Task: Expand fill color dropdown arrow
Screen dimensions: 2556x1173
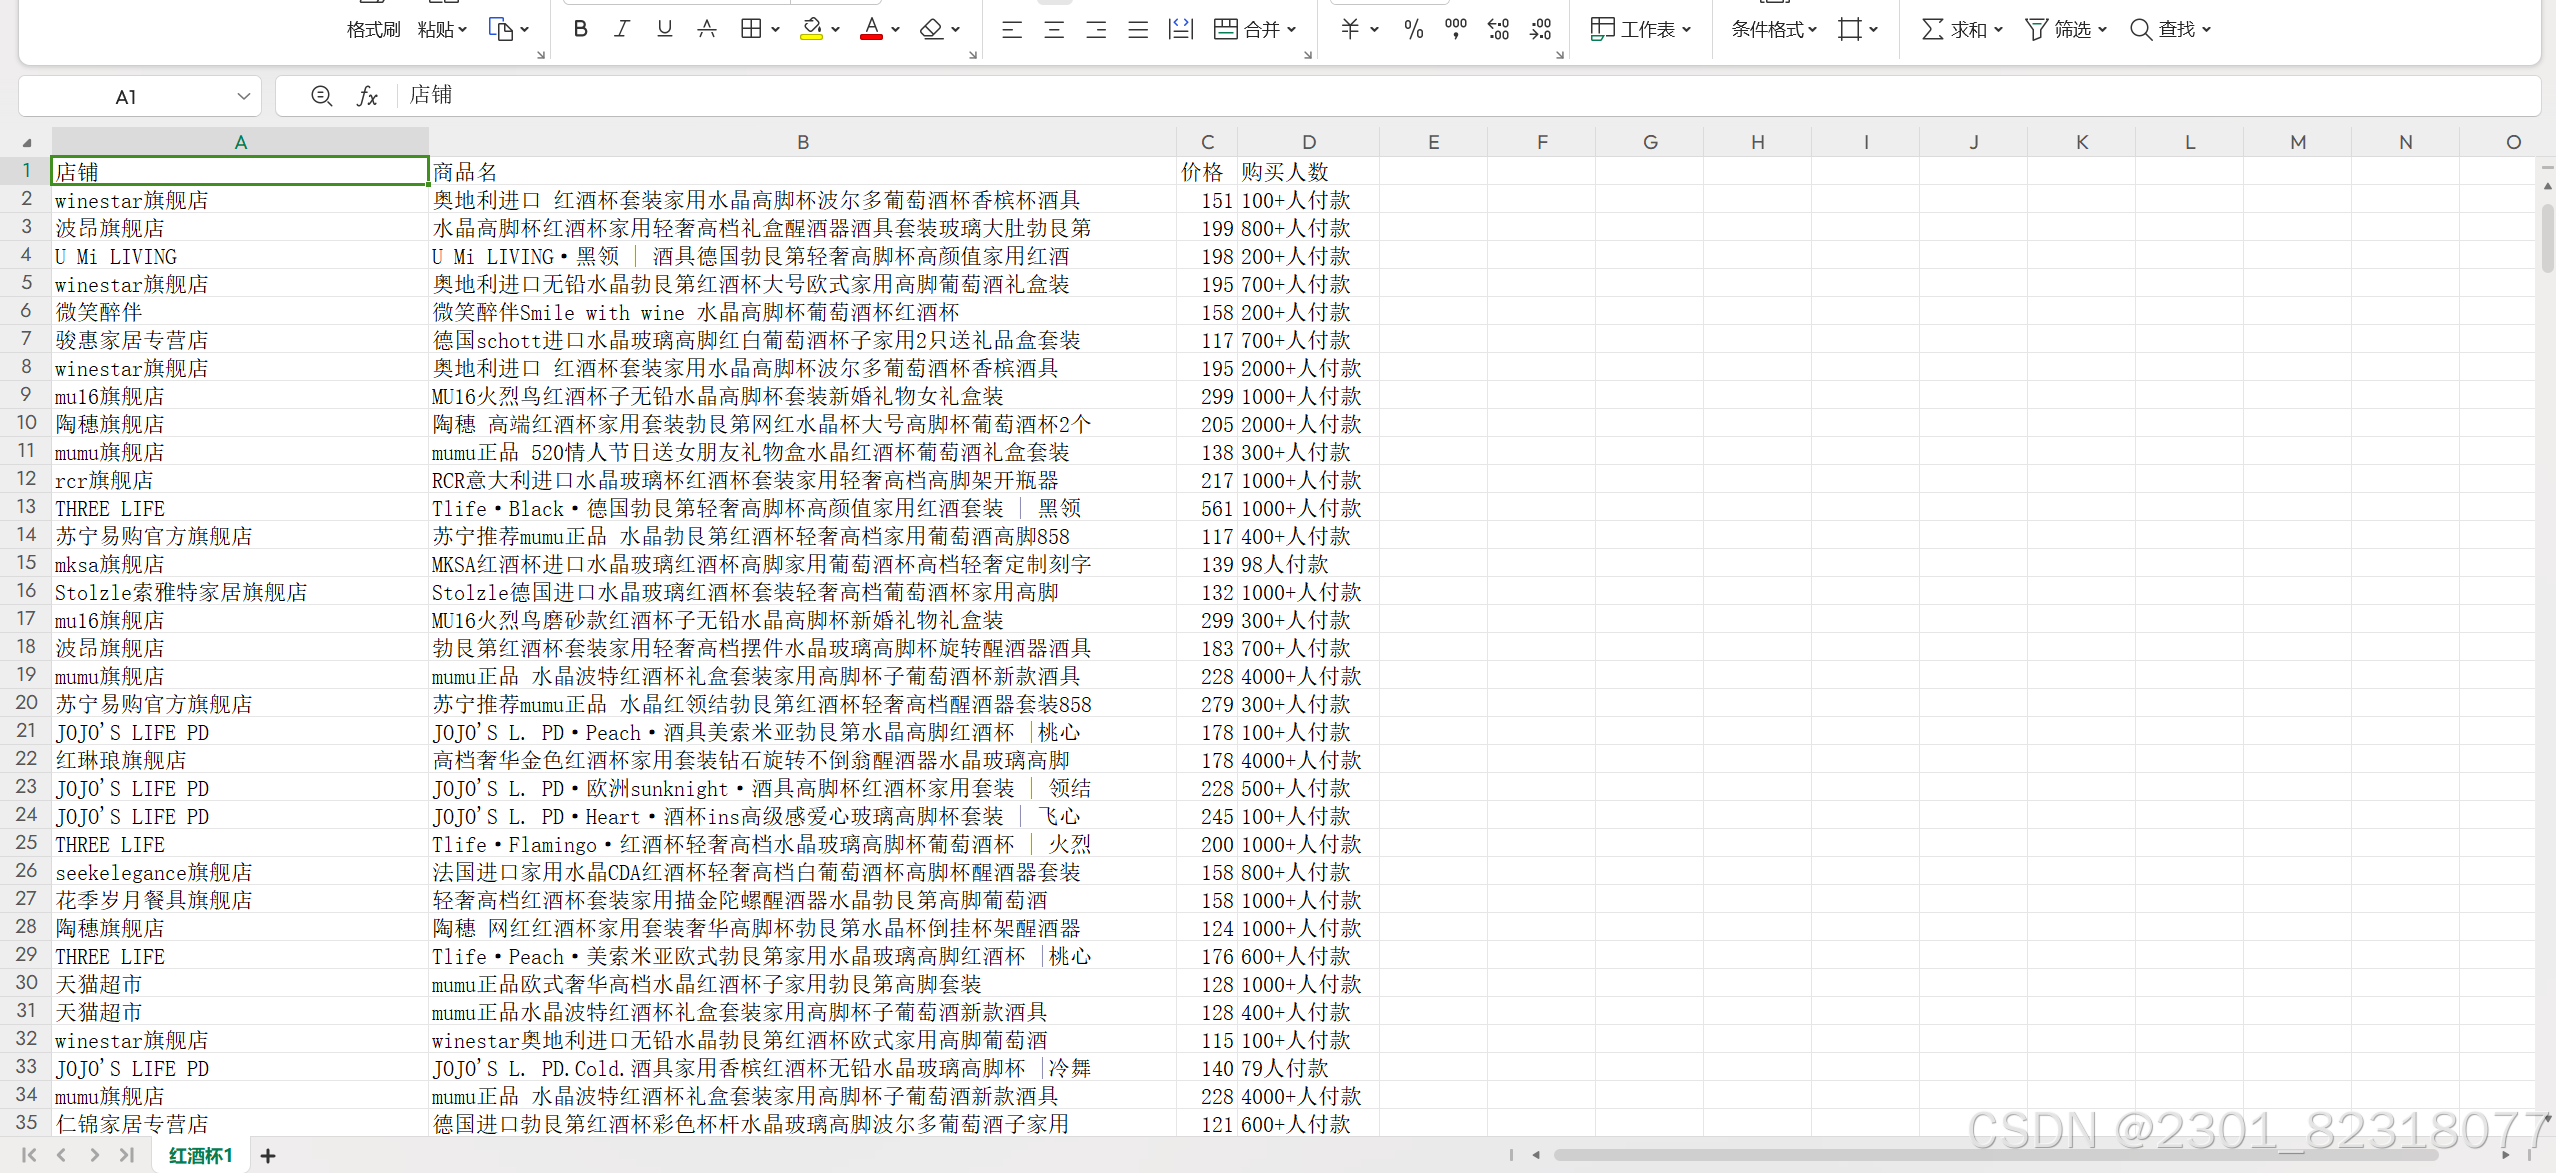Action: pyautogui.click(x=836, y=30)
